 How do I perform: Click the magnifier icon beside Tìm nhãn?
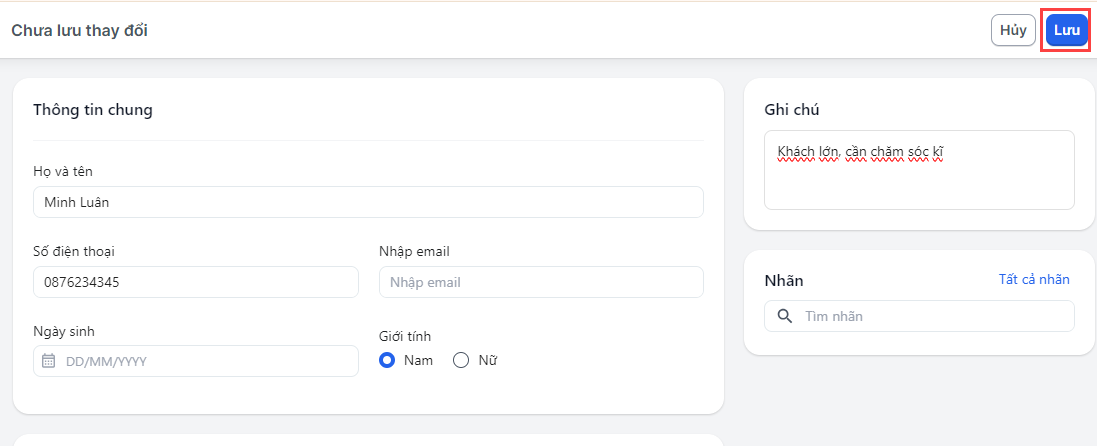point(785,316)
